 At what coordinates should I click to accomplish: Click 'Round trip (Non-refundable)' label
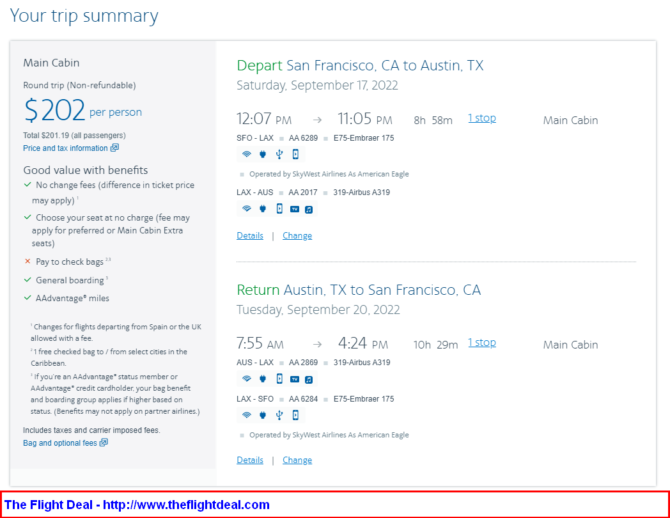tap(79, 85)
